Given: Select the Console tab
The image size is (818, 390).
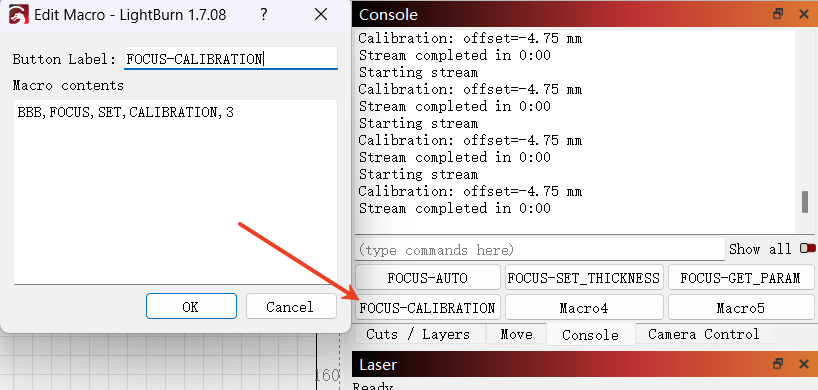Looking at the screenshot, I should click(x=591, y=334).
